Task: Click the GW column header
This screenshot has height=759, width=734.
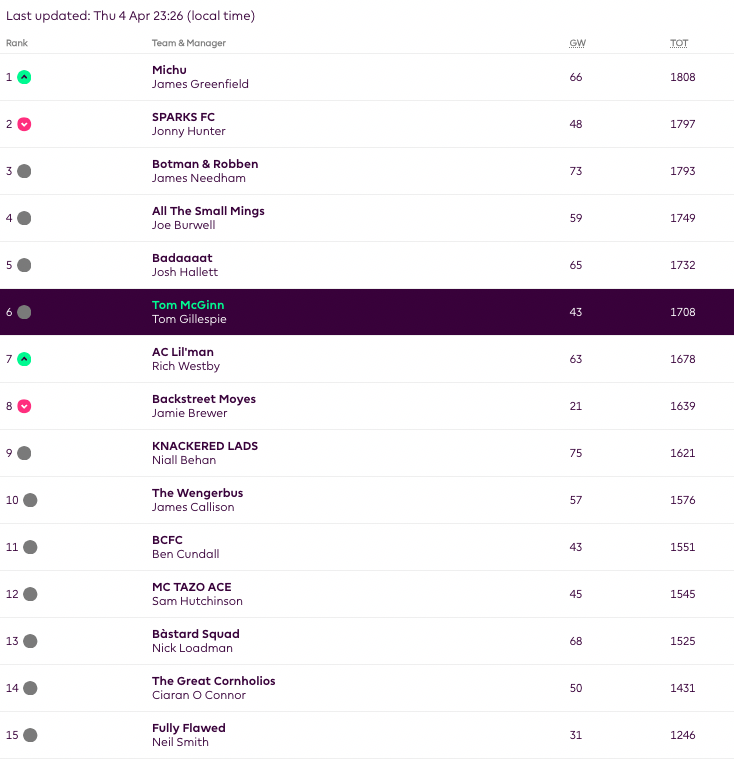Action: [577, 43]
